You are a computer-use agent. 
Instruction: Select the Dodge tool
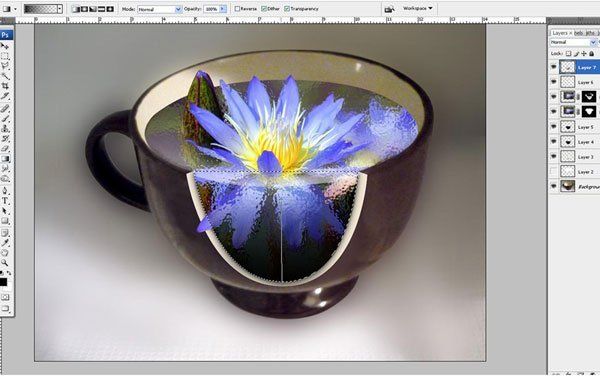click(x=5, y=178)
